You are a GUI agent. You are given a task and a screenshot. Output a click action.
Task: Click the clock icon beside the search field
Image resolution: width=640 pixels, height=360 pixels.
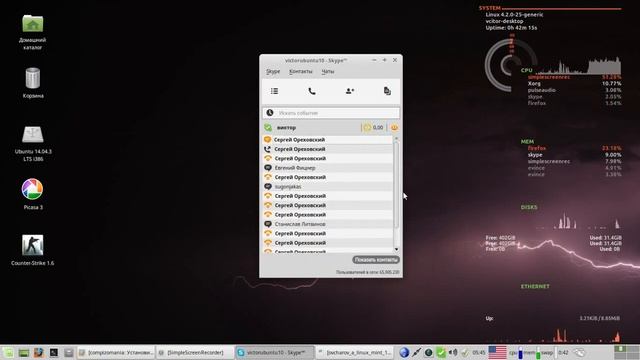[270, 113]
